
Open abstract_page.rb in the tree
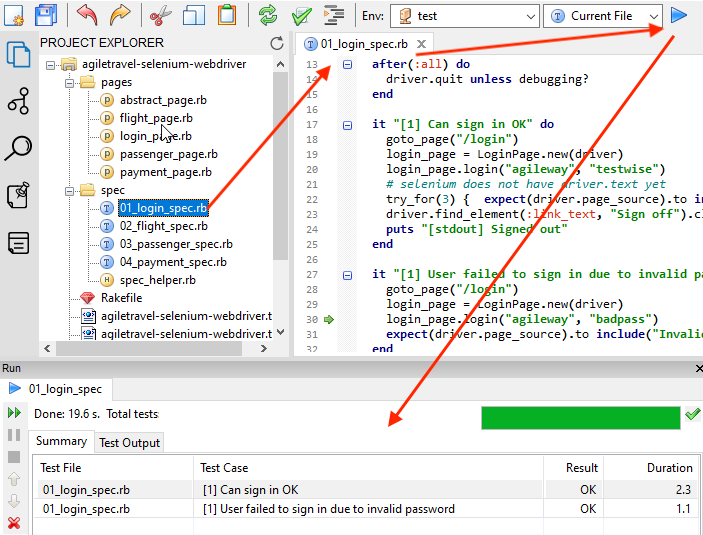(x=163, y=100)
